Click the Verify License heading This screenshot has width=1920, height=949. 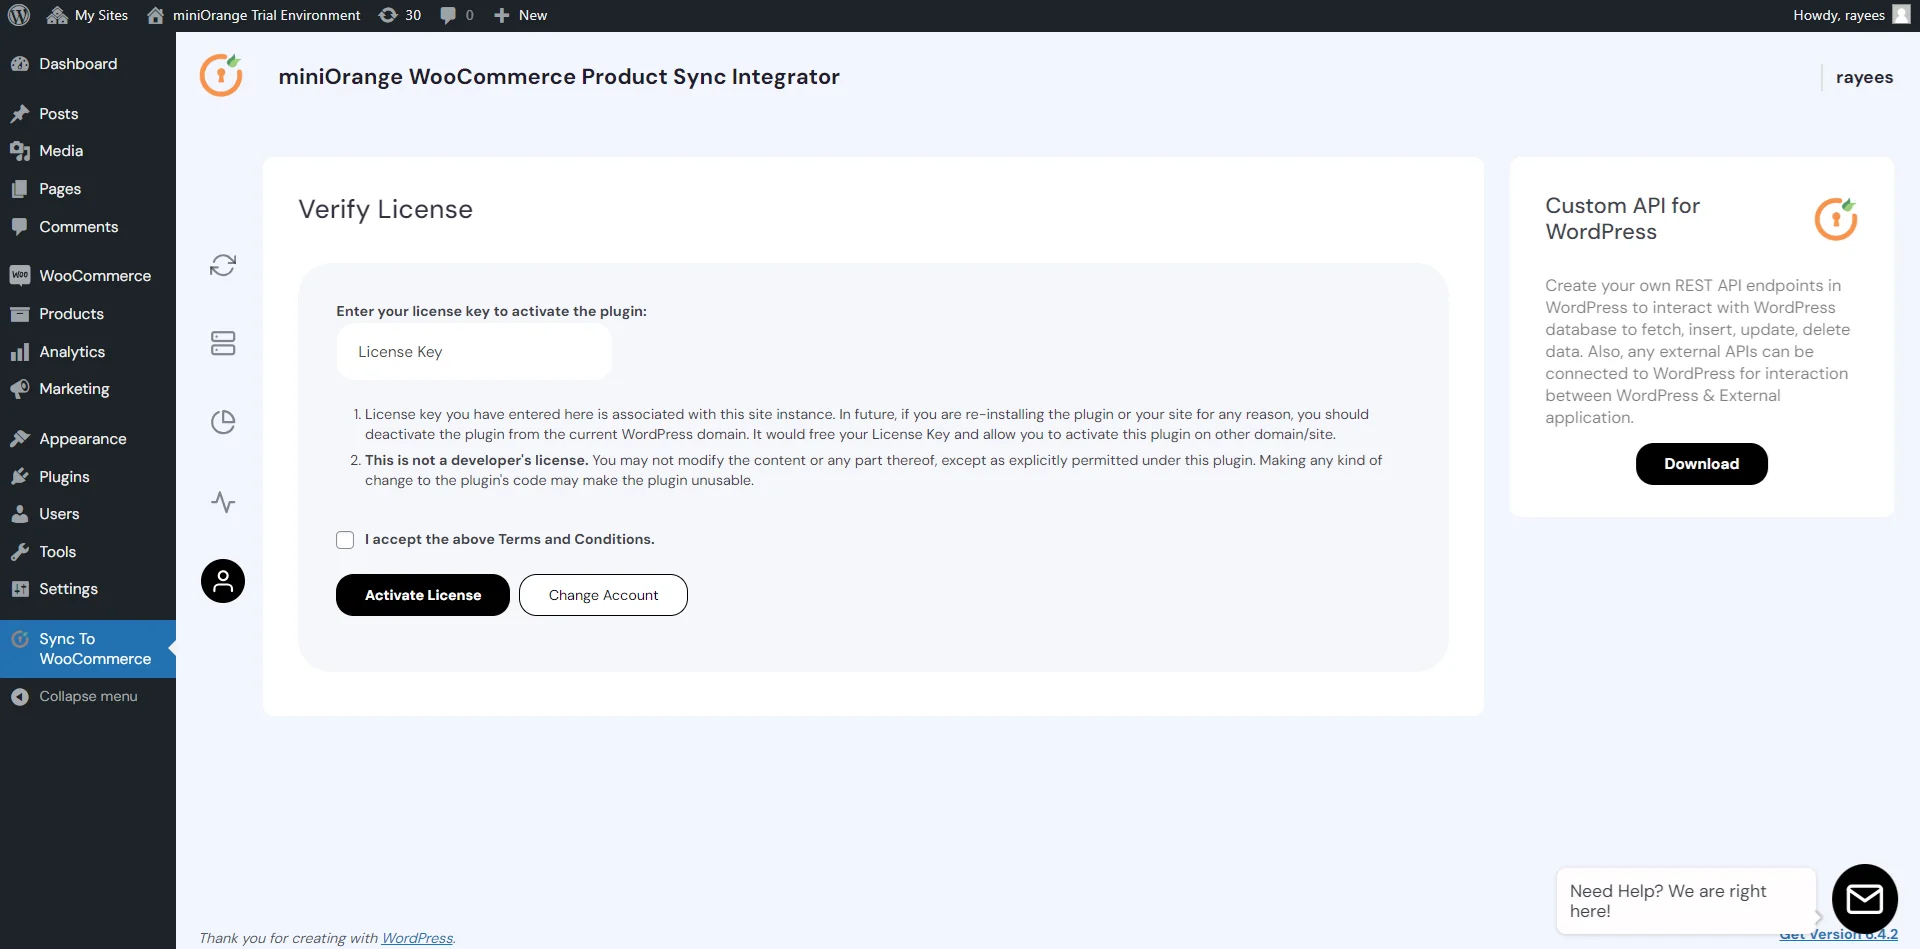tap(385, 209)
